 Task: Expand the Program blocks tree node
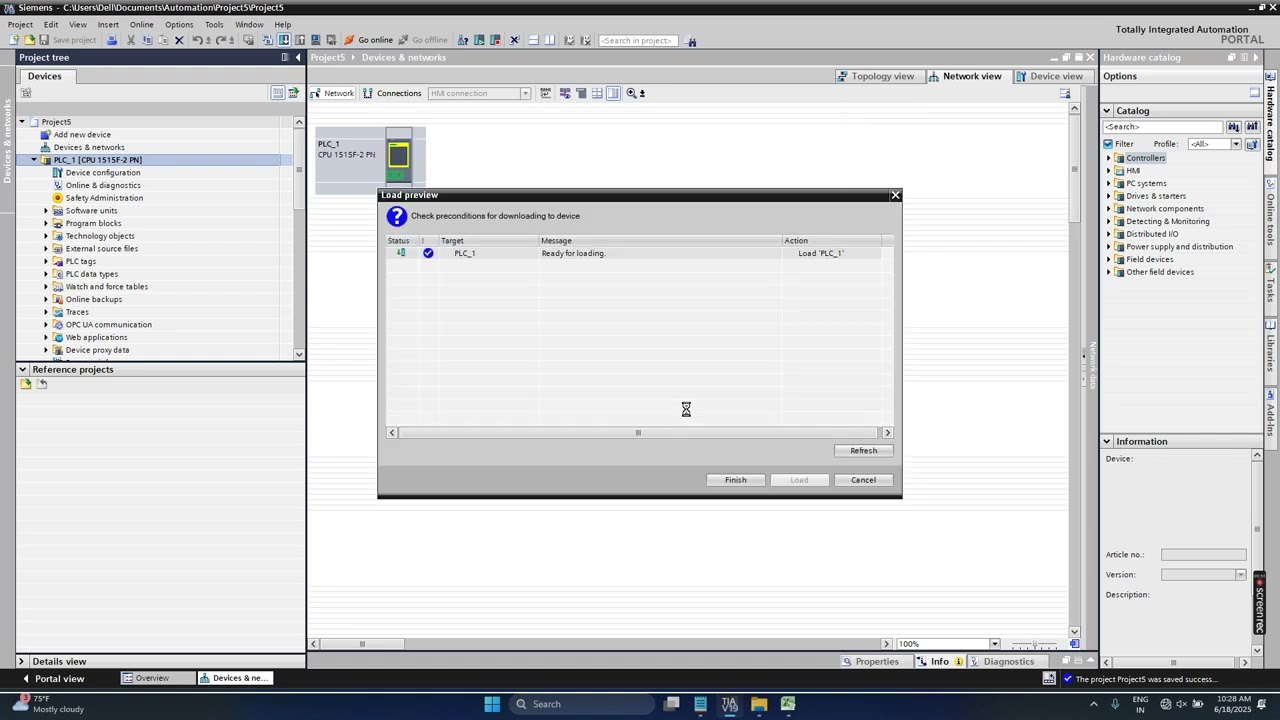(46, 223)
